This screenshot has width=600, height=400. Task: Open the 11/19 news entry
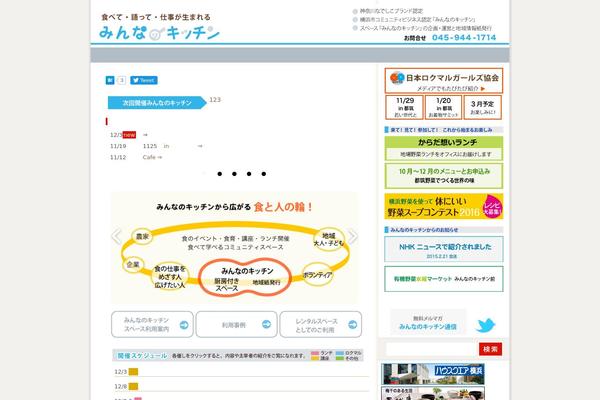pyautogui.click(x=156, y=146)
